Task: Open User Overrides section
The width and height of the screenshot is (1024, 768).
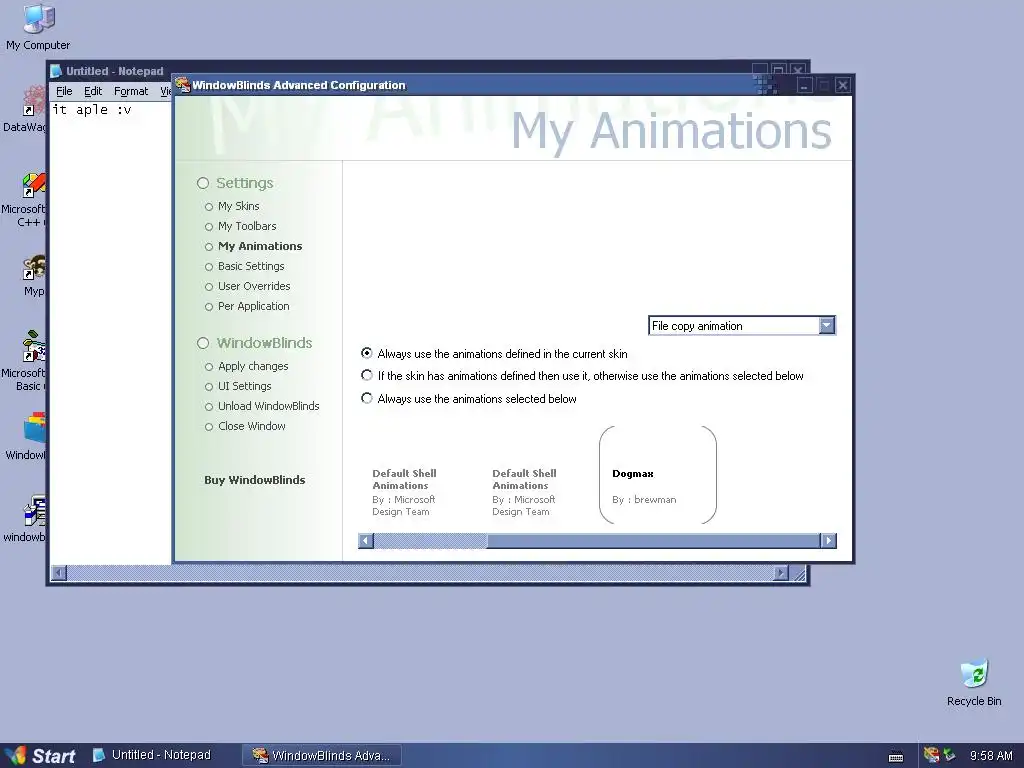Action: 254,286
